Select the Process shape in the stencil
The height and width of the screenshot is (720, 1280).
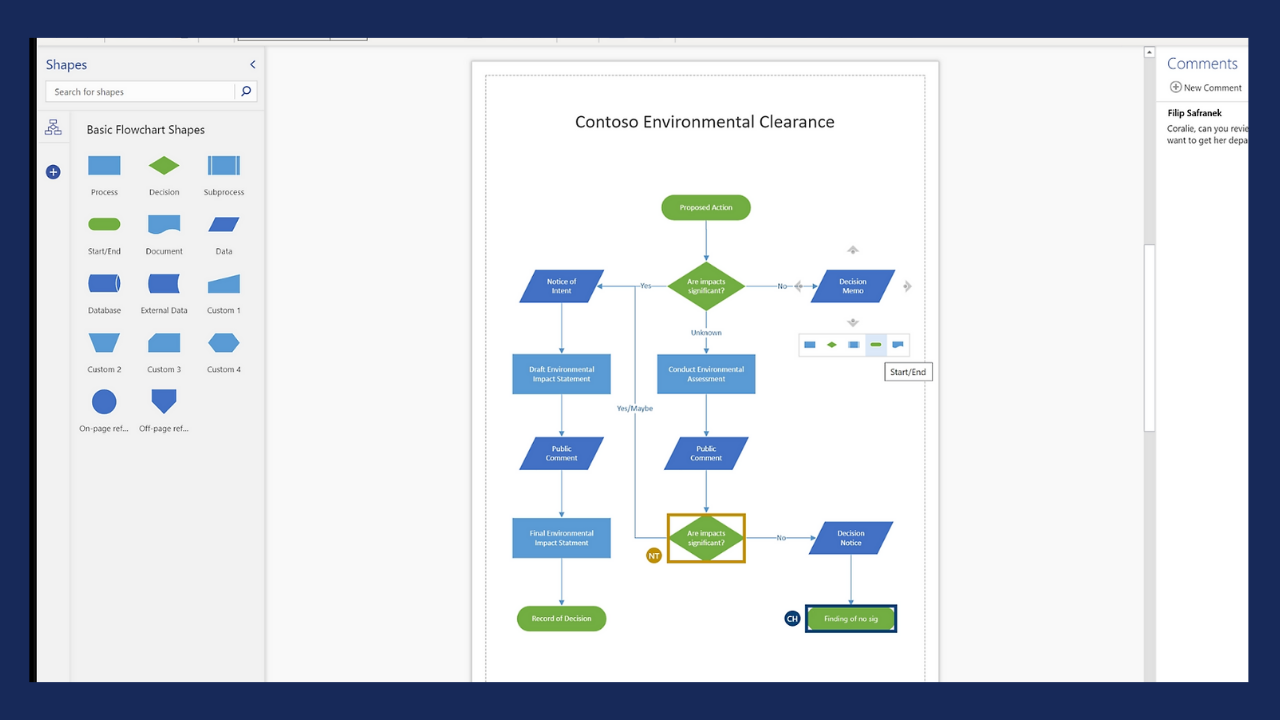coord(104,166)
